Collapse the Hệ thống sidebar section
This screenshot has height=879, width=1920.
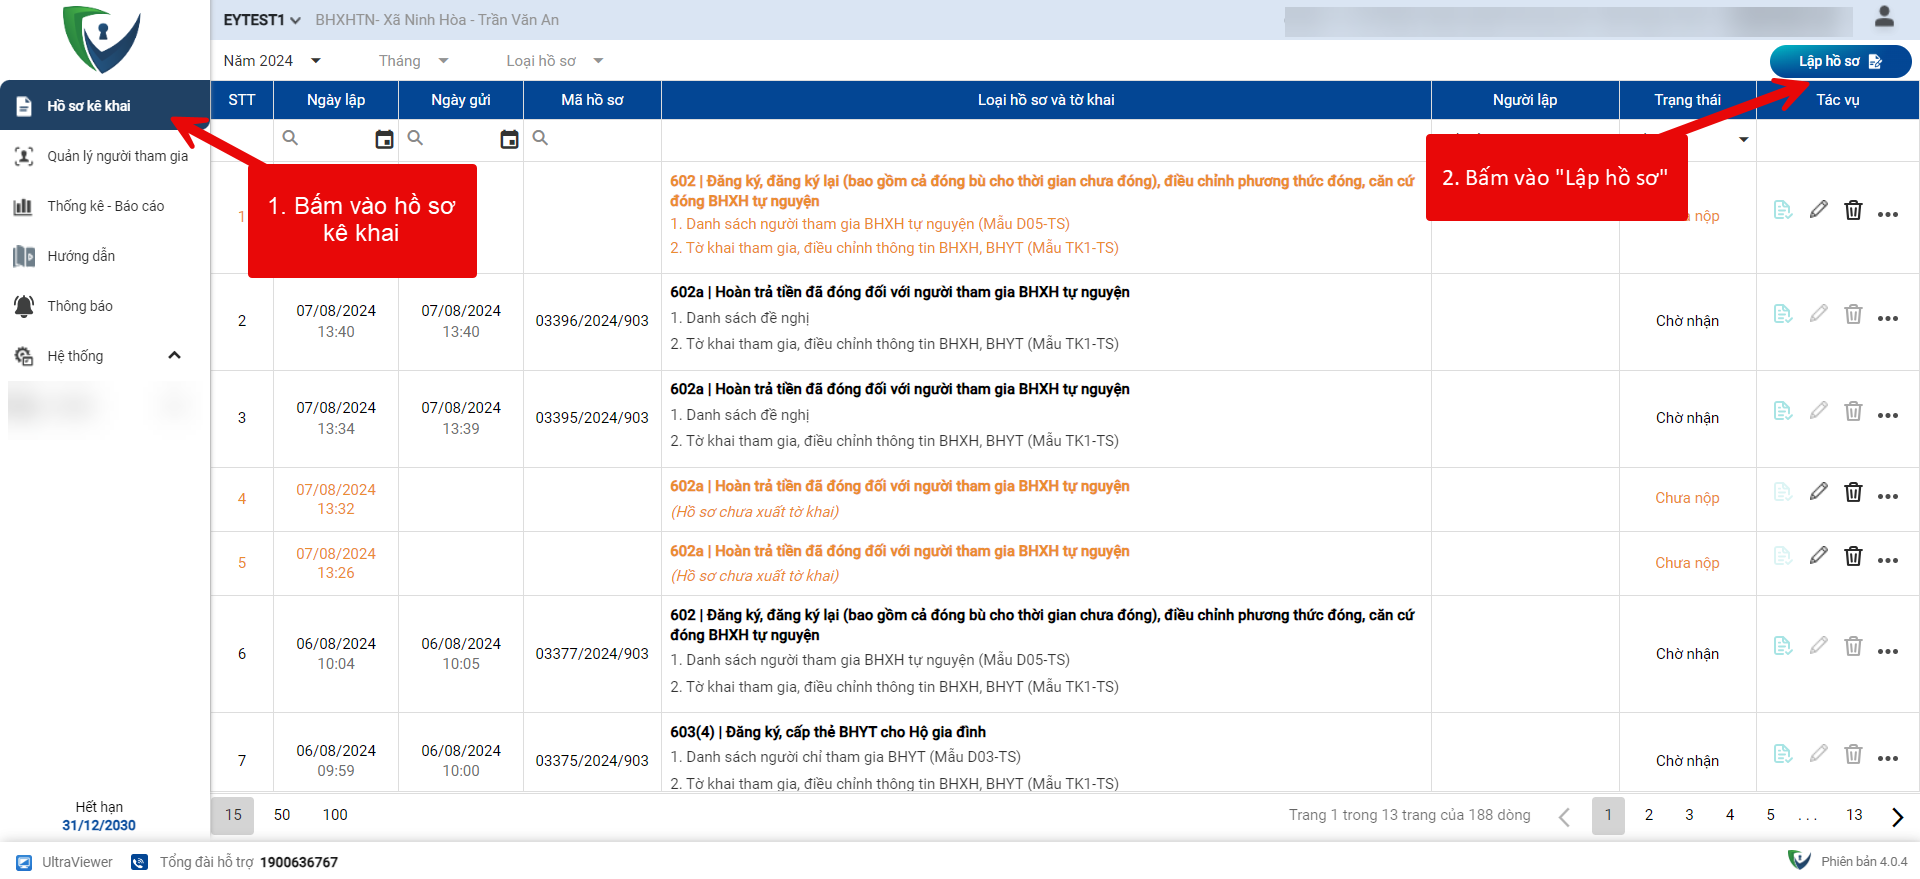[x=174, y=356]
